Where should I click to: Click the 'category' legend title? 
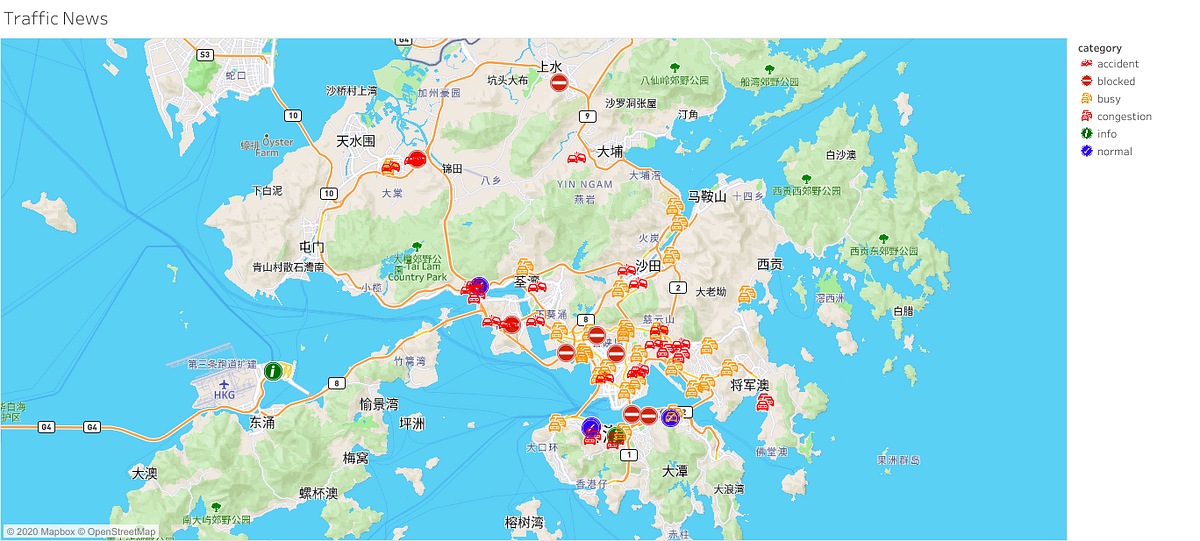(1100, 48)
